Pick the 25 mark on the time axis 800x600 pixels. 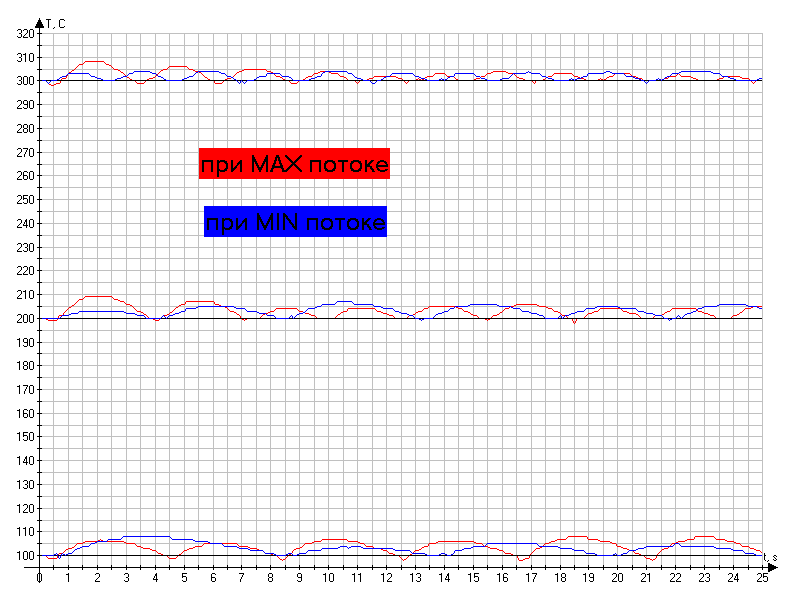[762, 578]
